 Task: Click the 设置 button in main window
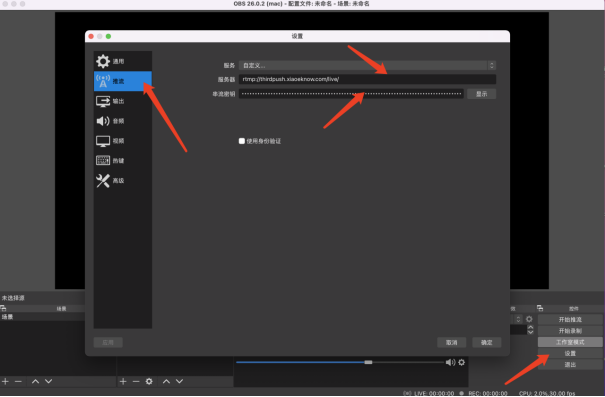pyautogui.click(x=570, y=353)
